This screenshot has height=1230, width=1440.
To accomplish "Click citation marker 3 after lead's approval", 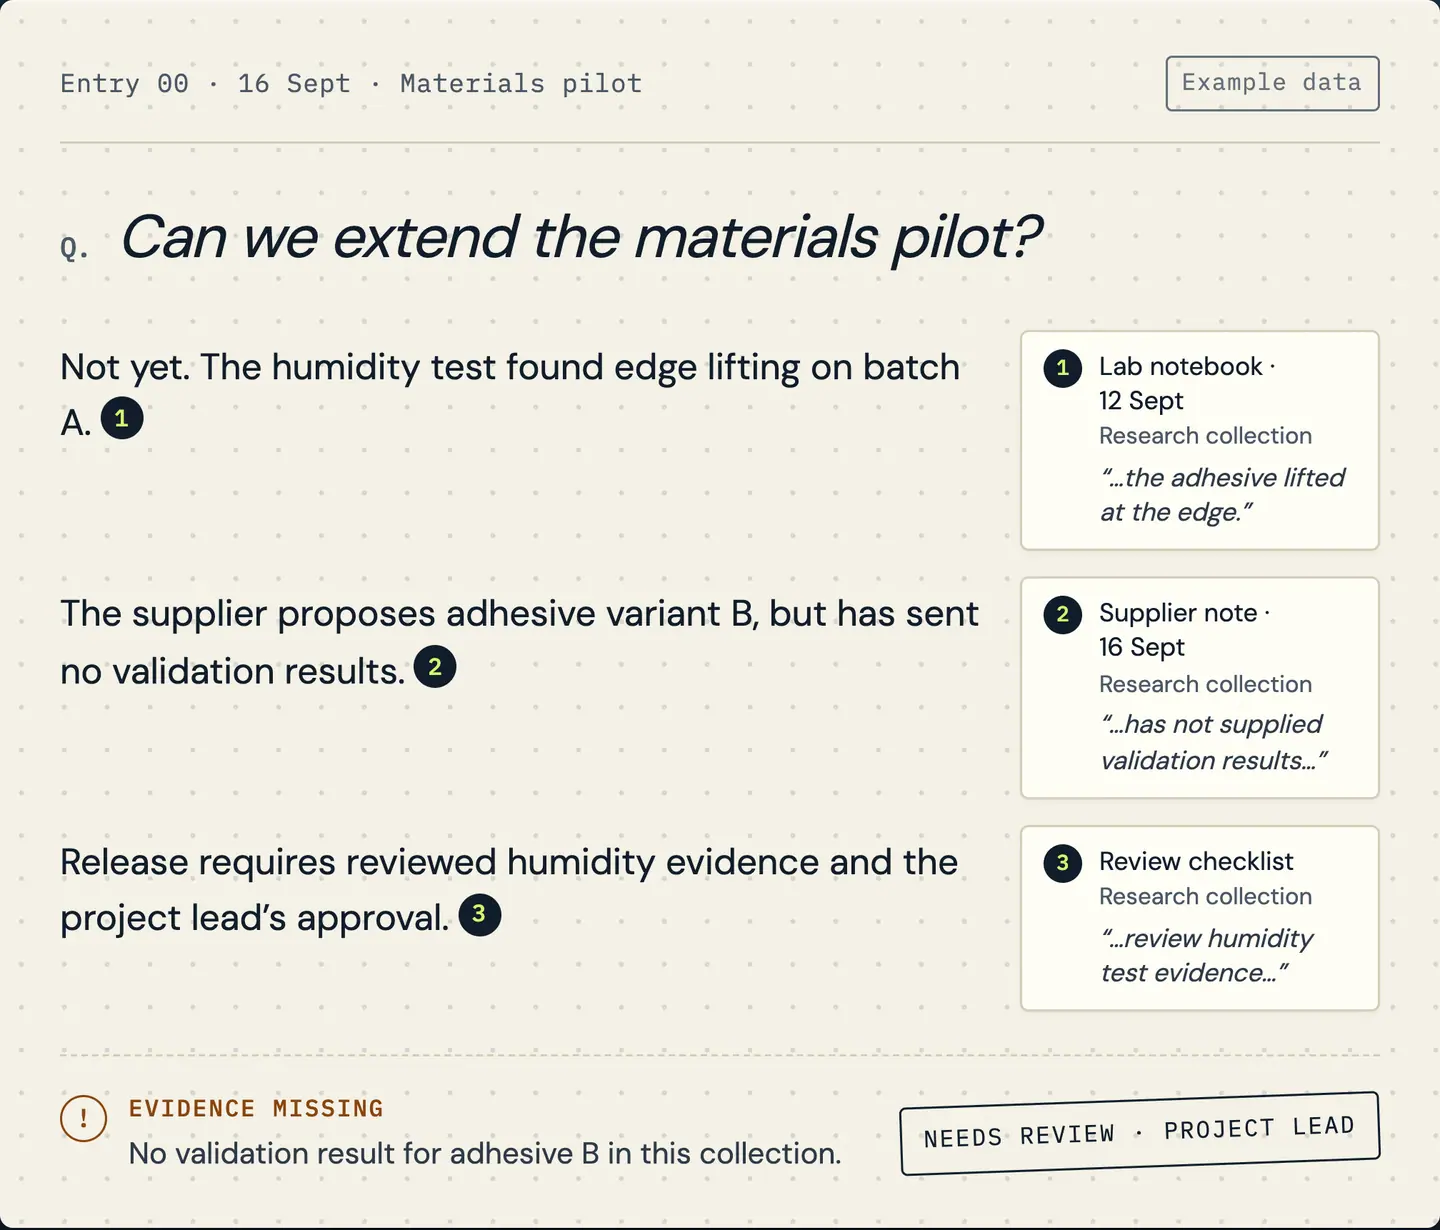I will click(x=480, y=914).
